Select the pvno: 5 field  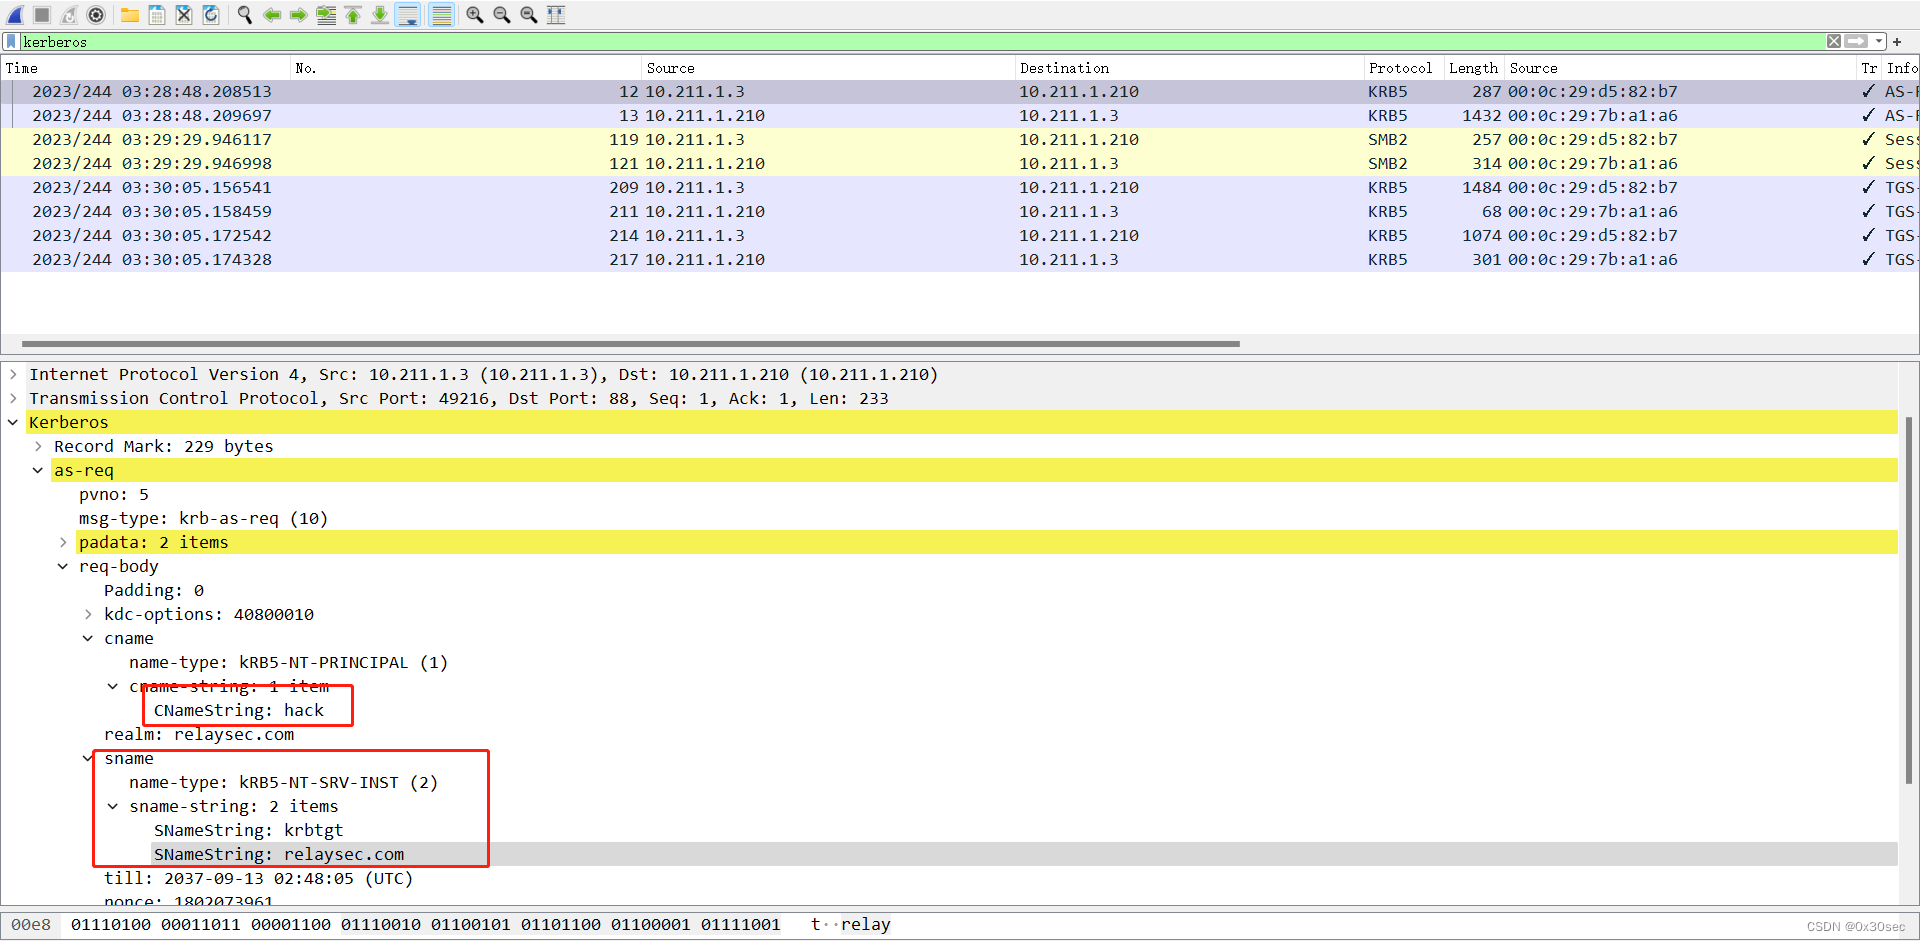point(114,494)
